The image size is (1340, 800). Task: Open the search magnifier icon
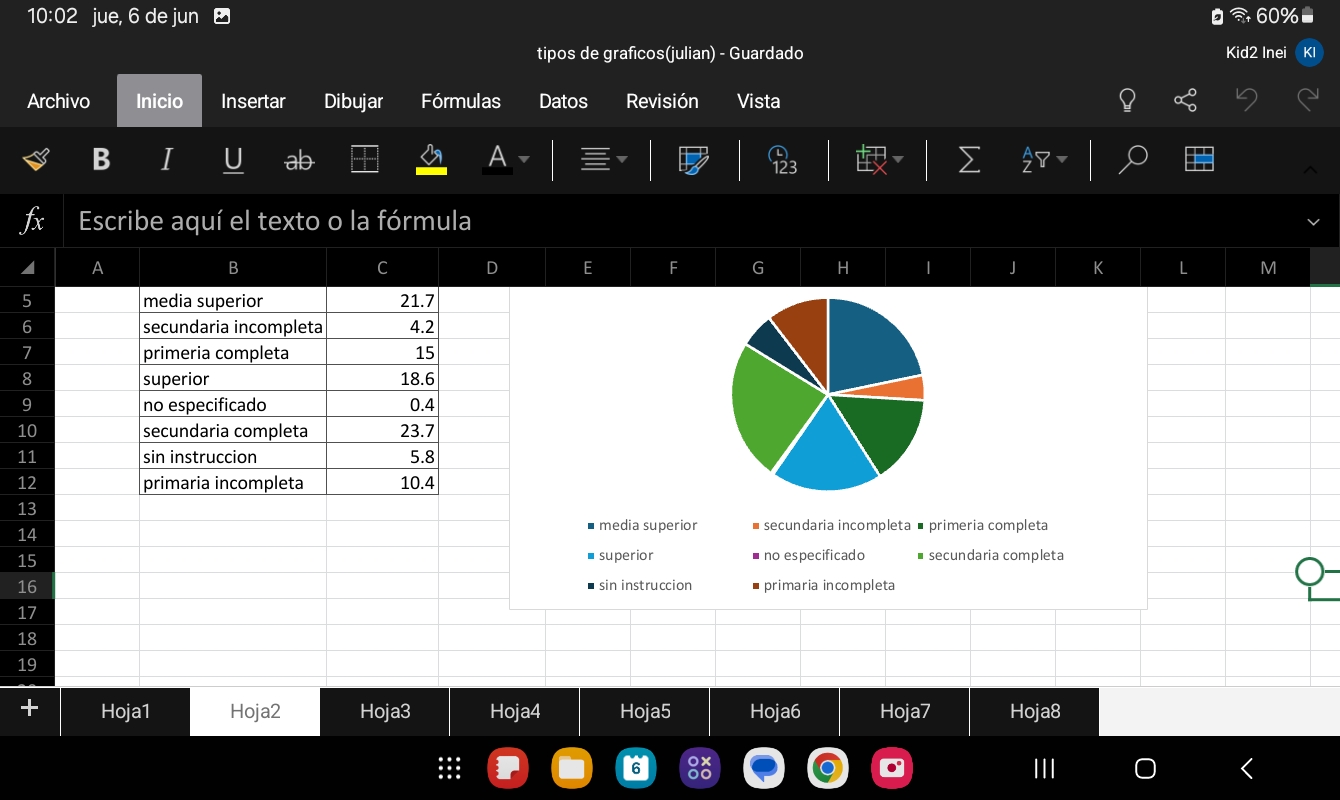[x=1132, y=160]
